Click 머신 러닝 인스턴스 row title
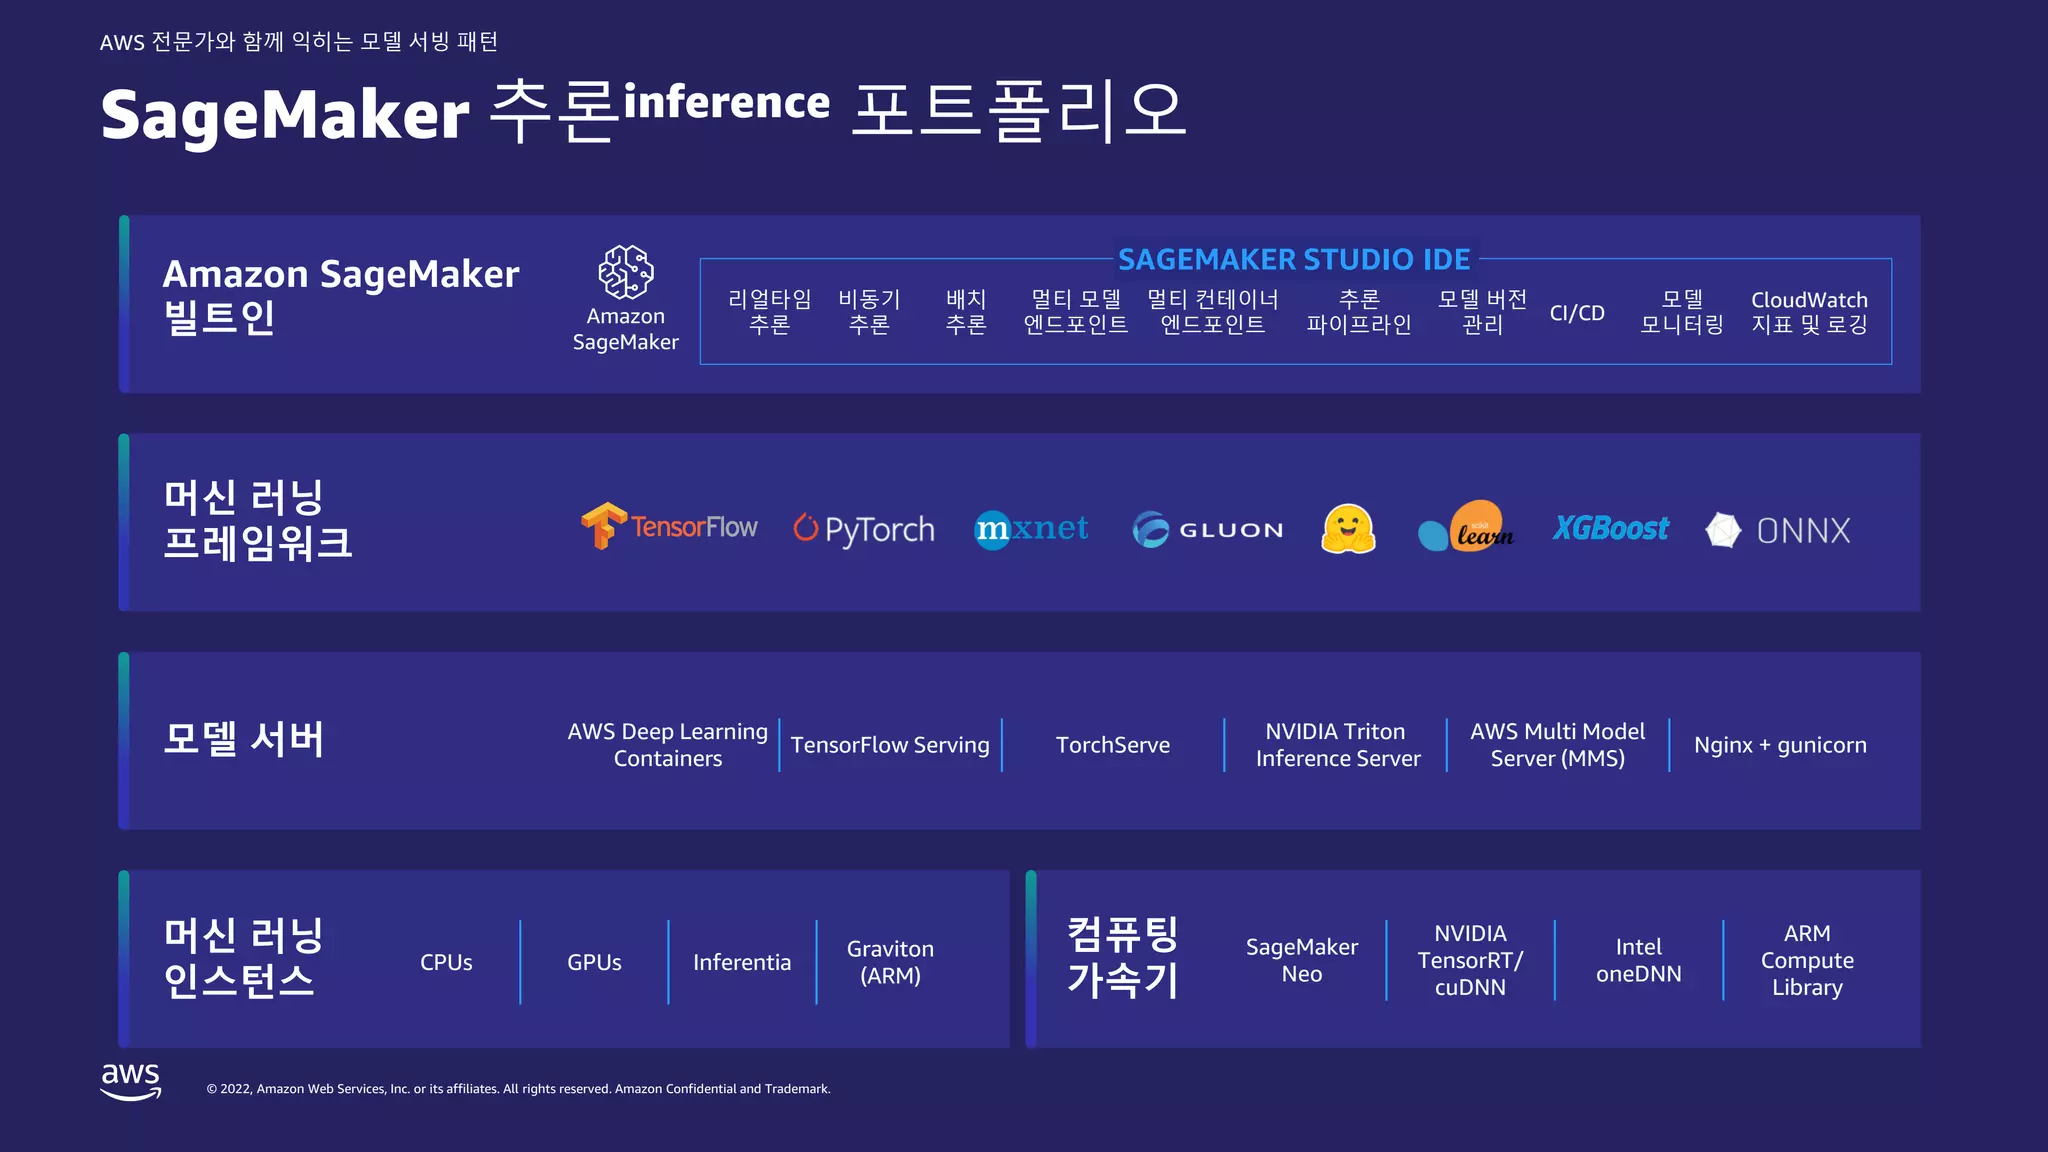The image size is (2048, 1152). click(x=244, y=958)
